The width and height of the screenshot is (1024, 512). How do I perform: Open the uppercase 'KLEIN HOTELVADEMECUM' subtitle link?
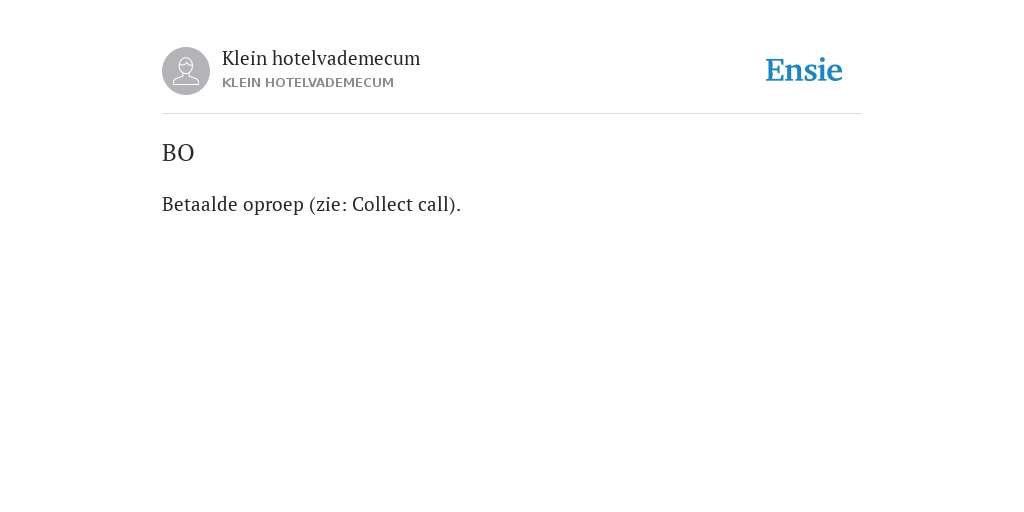click(x=308, y=83)
